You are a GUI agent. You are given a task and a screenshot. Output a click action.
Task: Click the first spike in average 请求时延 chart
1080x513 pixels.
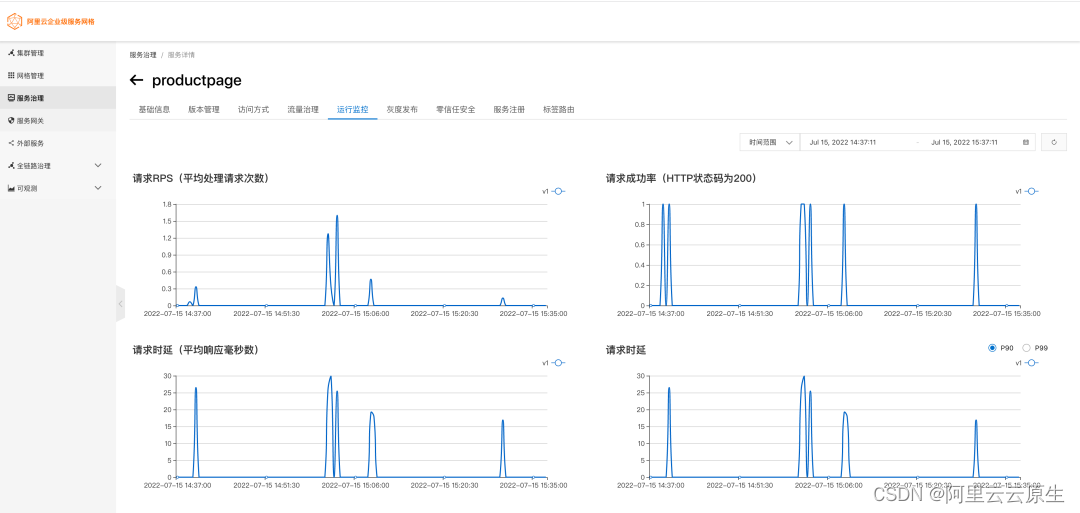pos(196,388)
